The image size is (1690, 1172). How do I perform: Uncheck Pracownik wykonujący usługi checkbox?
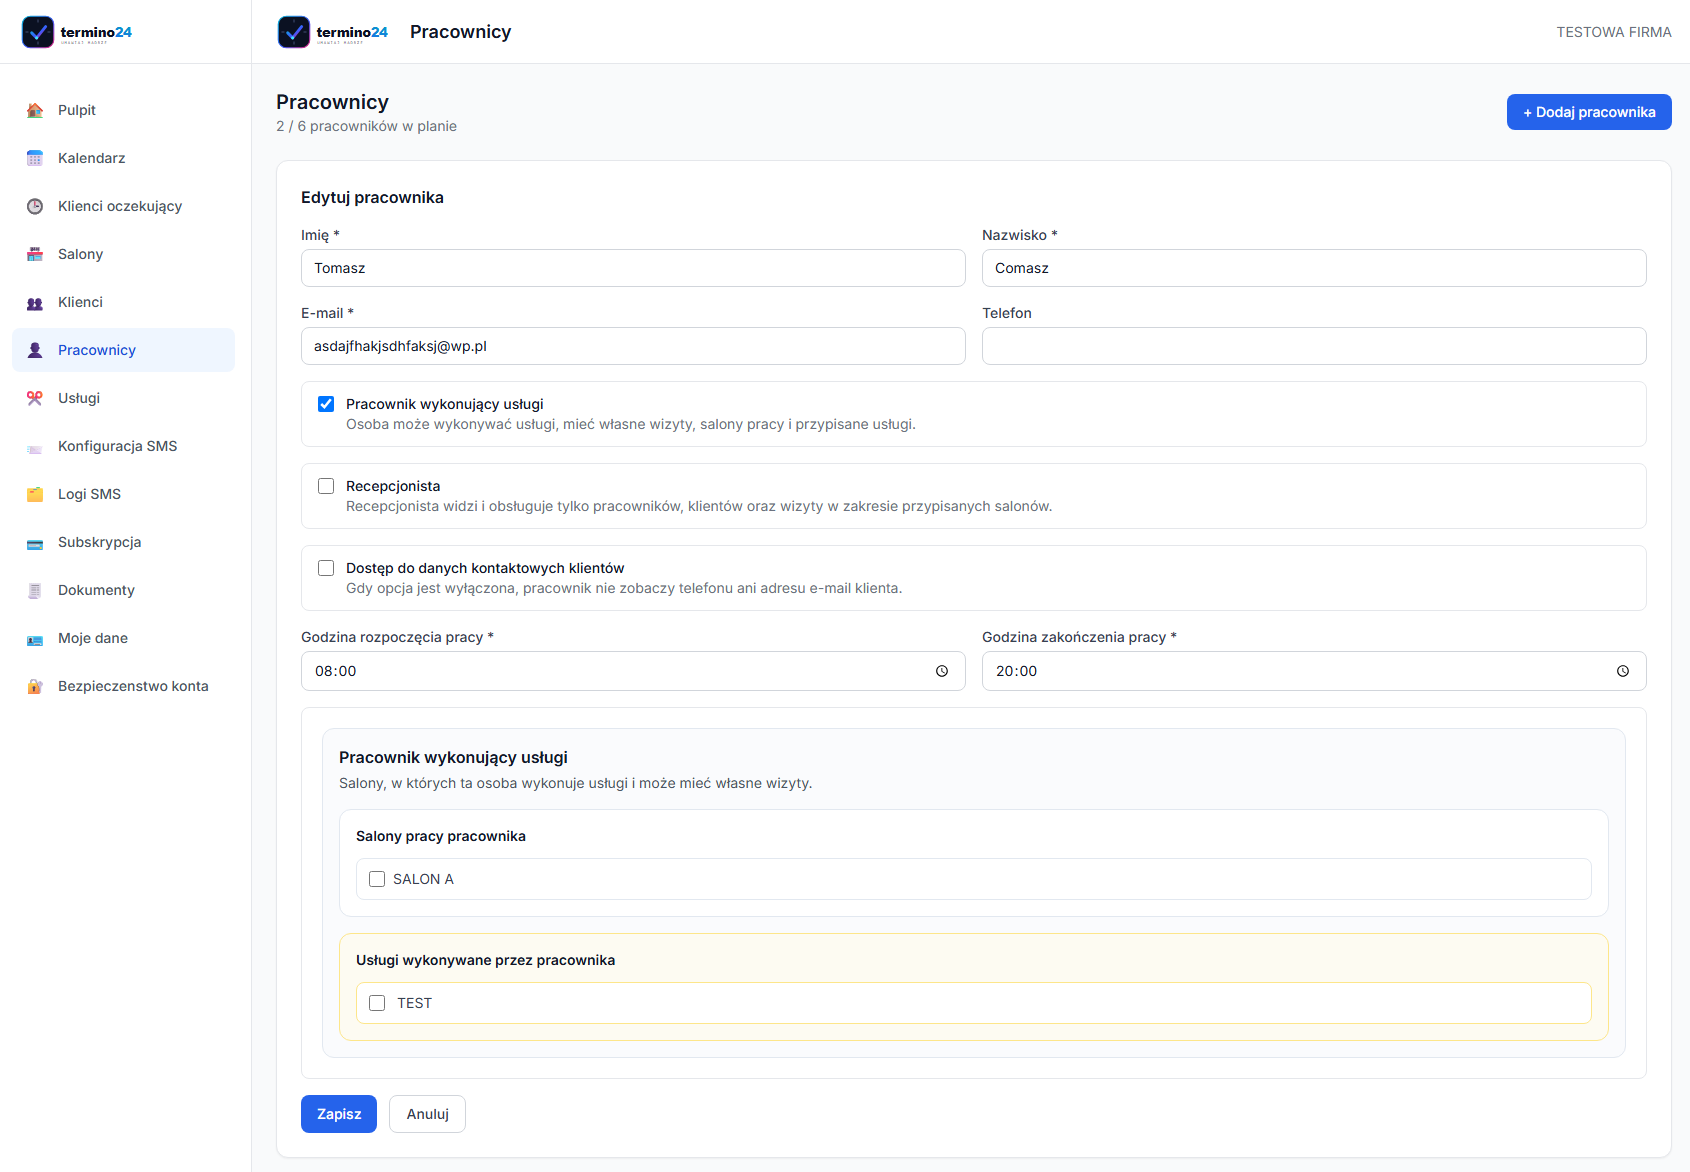point(326,404)
